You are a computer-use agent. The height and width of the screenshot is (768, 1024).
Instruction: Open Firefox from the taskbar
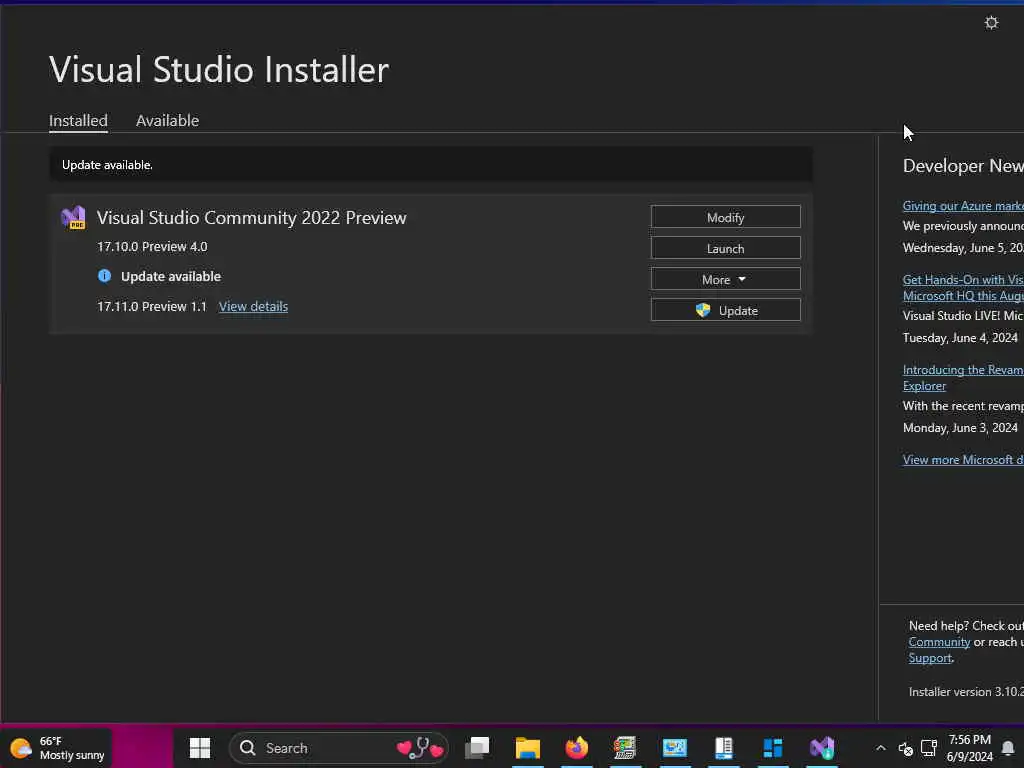click(x=577, y=748)
